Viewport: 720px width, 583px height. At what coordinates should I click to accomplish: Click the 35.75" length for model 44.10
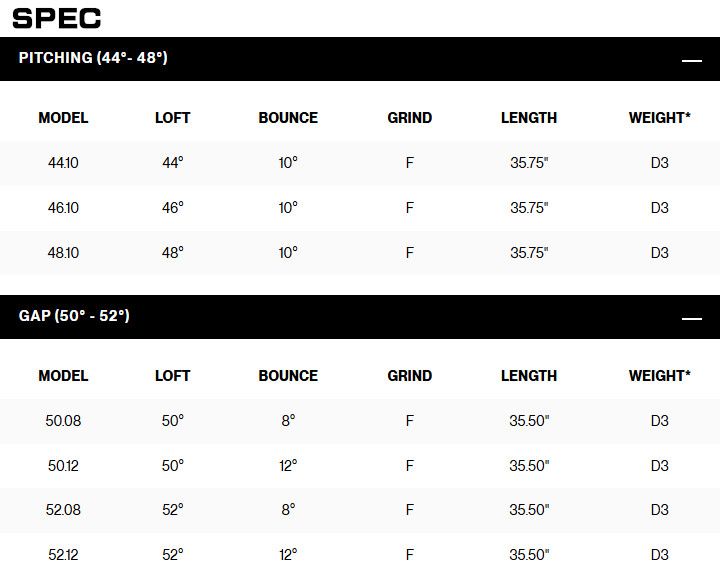point(529,163)
